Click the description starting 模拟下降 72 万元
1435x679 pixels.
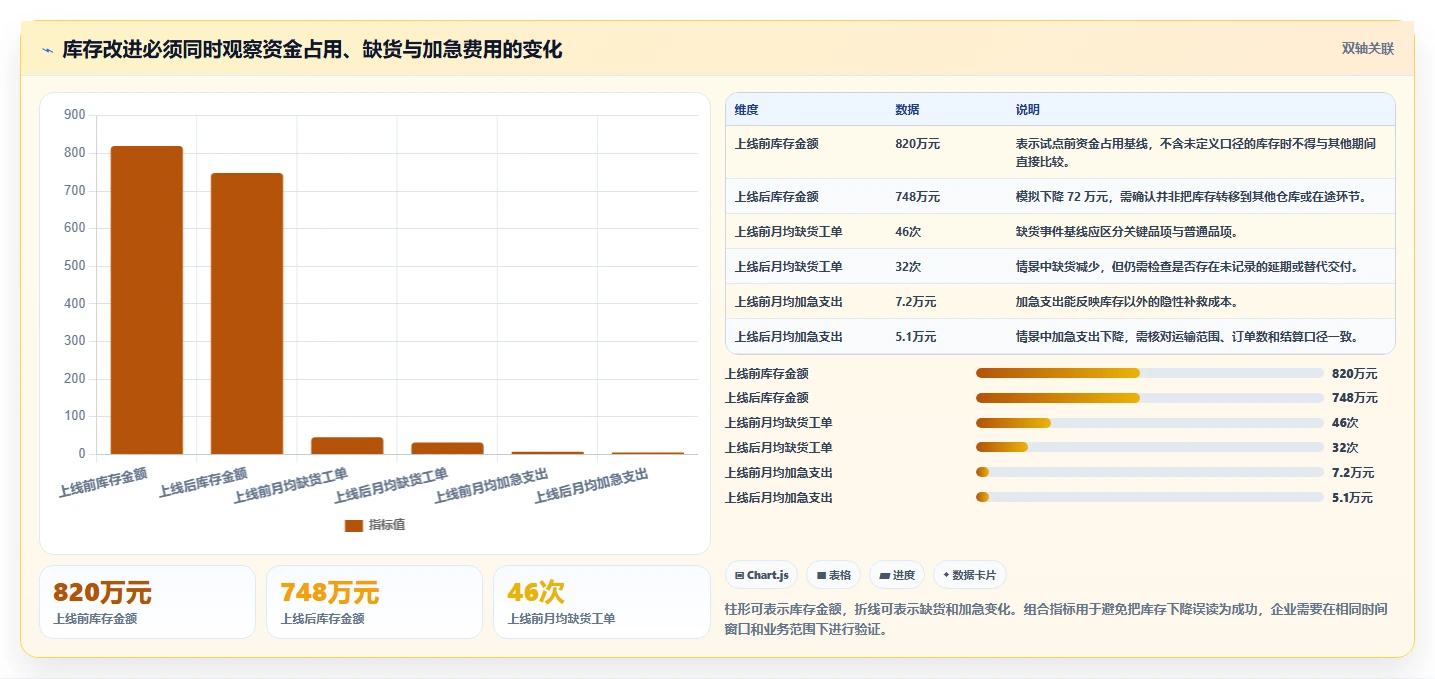tap(1191, 197)
